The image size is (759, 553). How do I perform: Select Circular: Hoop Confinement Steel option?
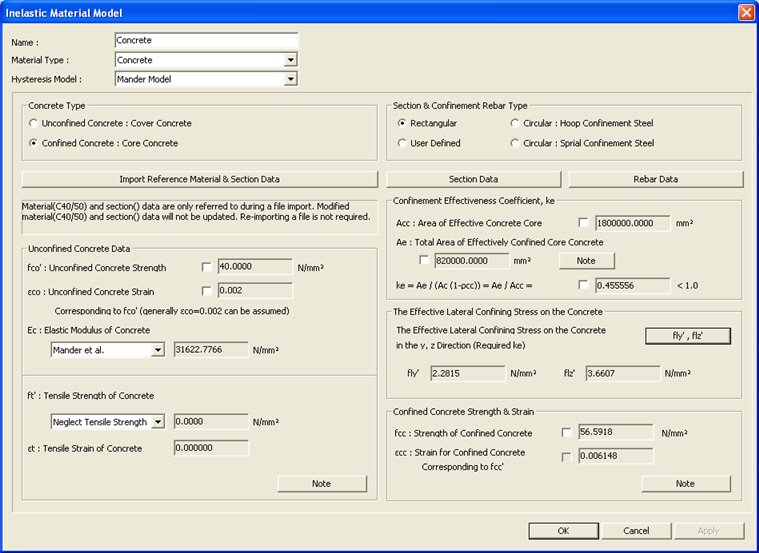(x=514, y=123)
